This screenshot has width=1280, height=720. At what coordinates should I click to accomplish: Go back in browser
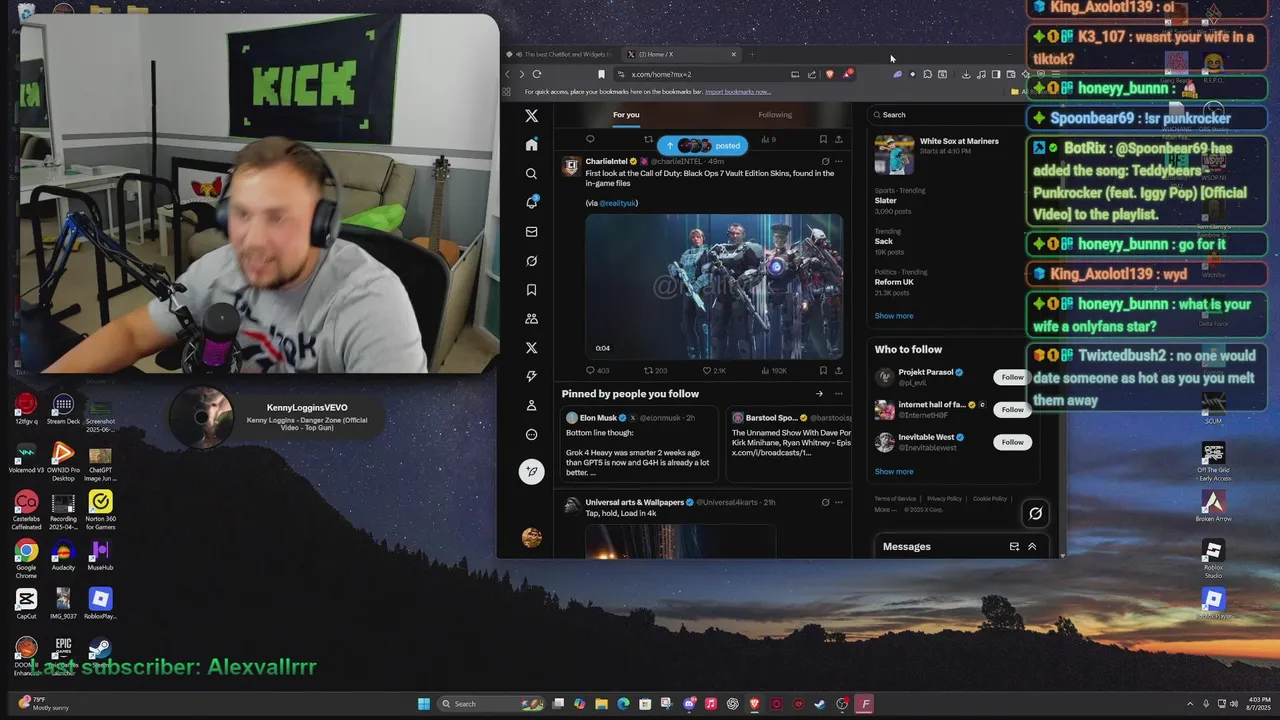tap(508, 74)
